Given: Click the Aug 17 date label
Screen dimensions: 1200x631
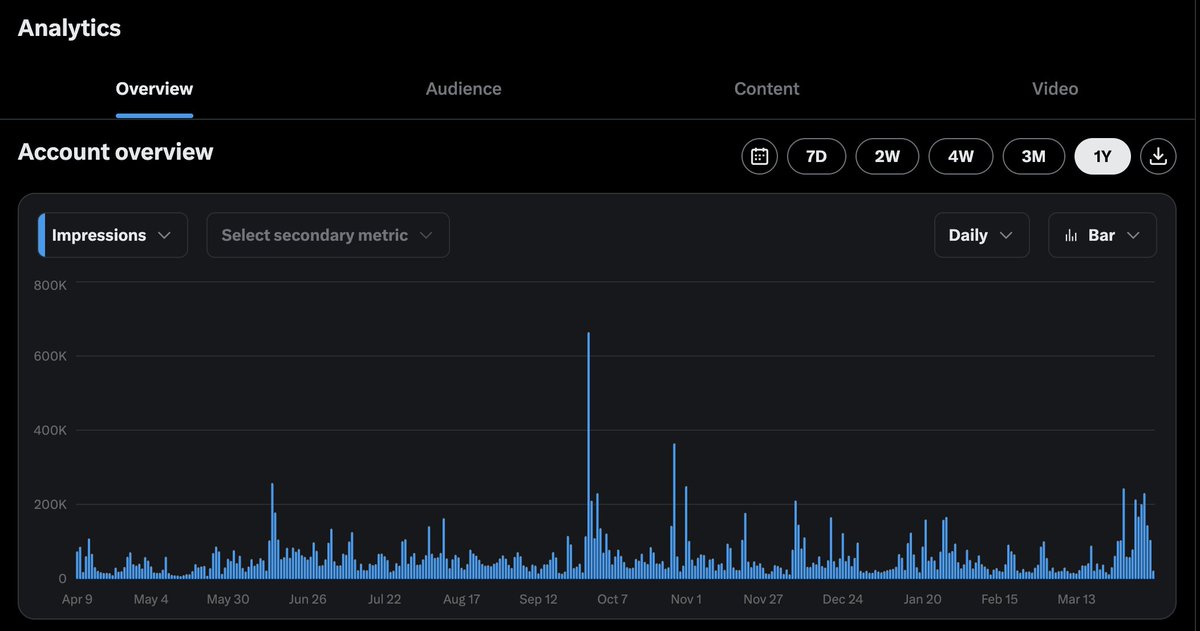Looking at the screenshot, I should 461,599.
